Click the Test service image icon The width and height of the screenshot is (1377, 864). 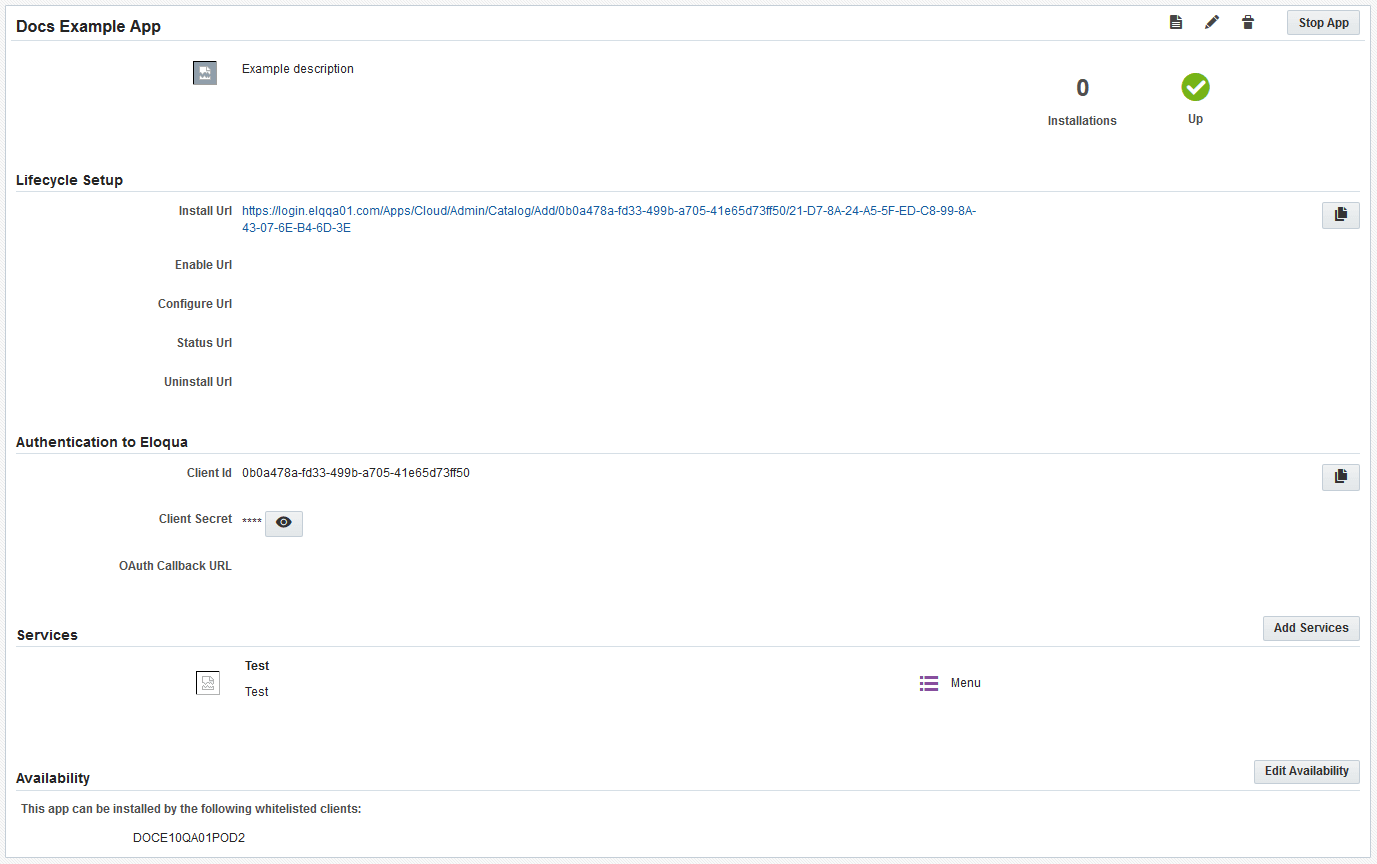(208, 683)
